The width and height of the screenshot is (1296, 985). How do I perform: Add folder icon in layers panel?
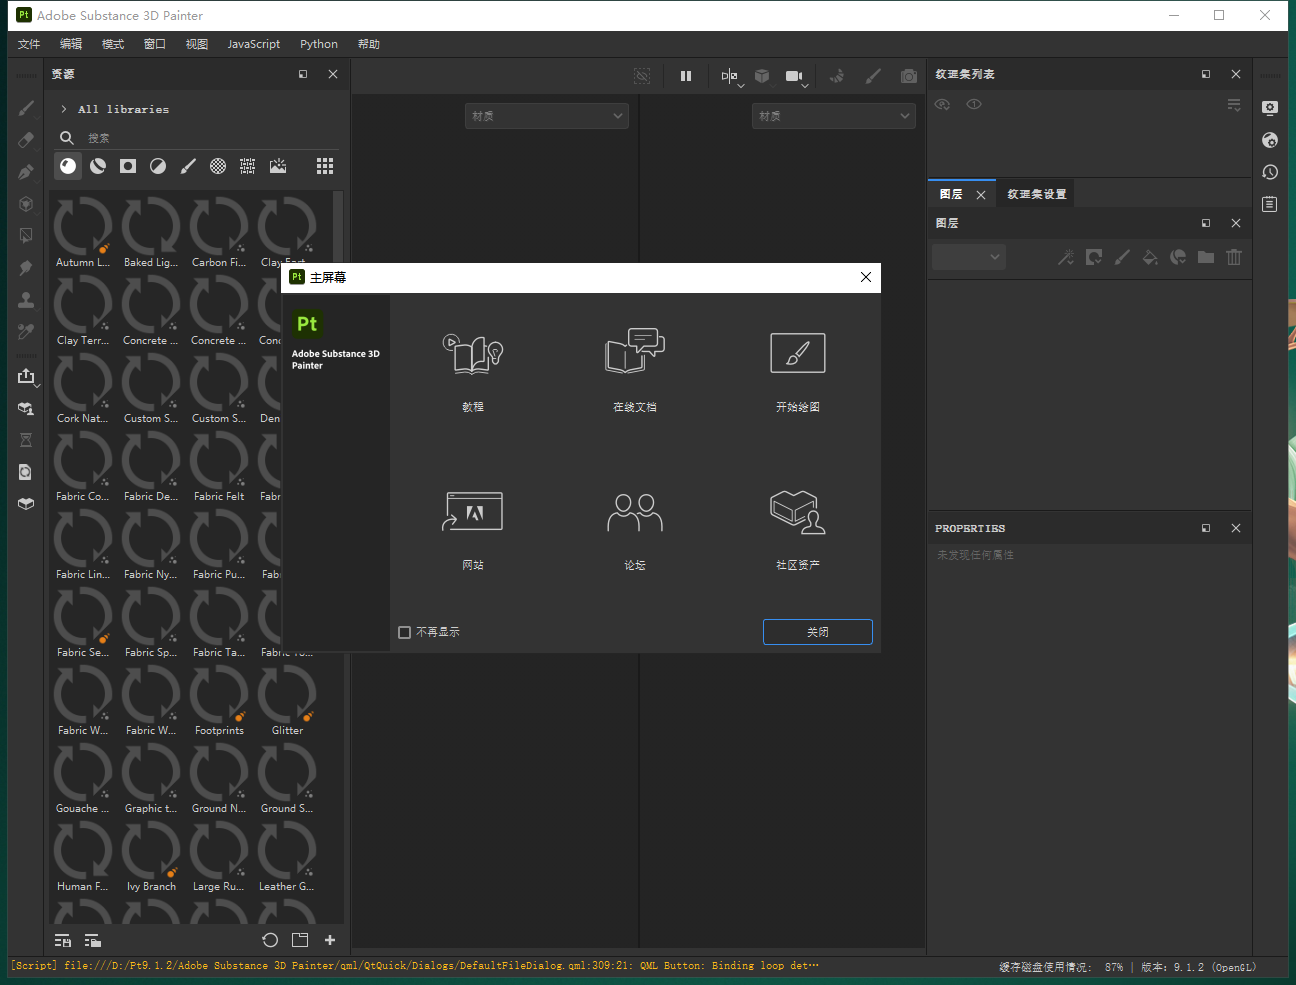click(x=1206, y=257)
